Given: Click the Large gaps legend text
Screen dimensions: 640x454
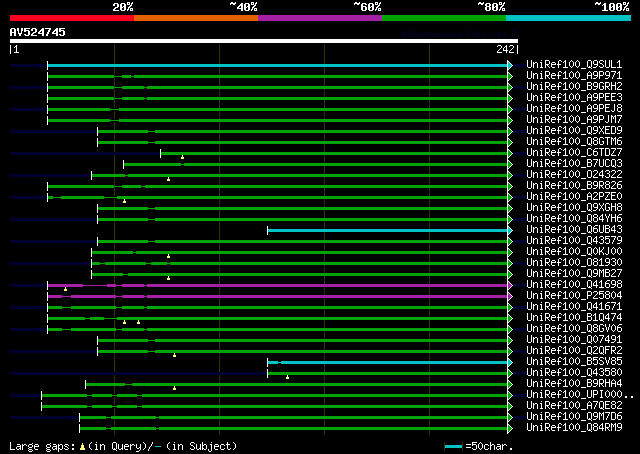Looking at the screenshot, I should pyautogui.click(x=123, y=446).
